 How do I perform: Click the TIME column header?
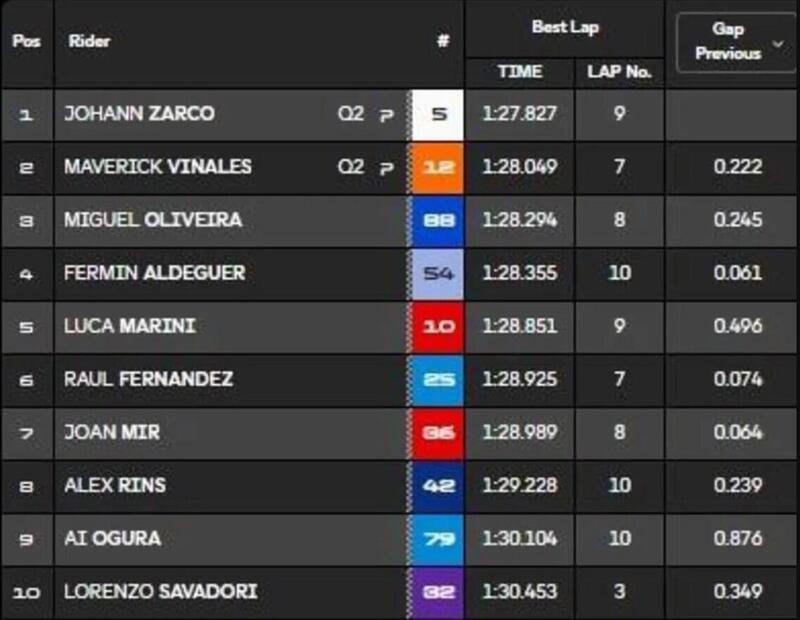click(x=519, y=72)
